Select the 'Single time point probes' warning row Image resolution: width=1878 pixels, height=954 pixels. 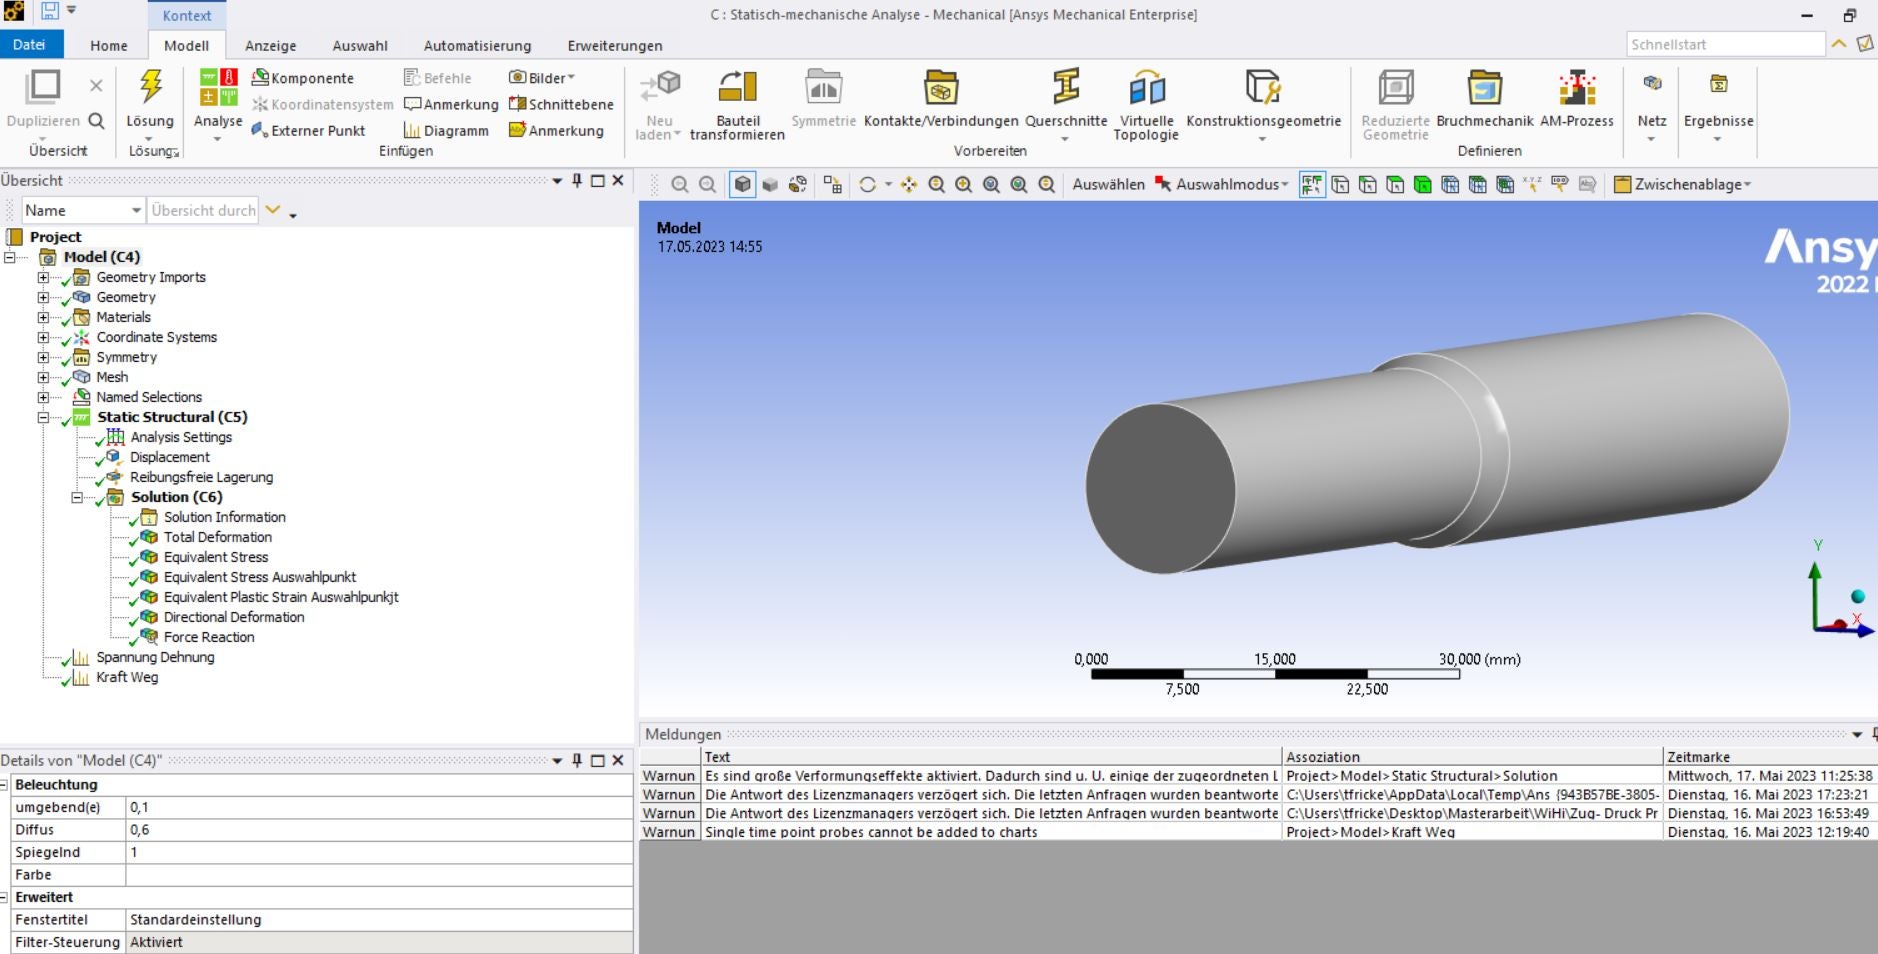coord(1258,832)
